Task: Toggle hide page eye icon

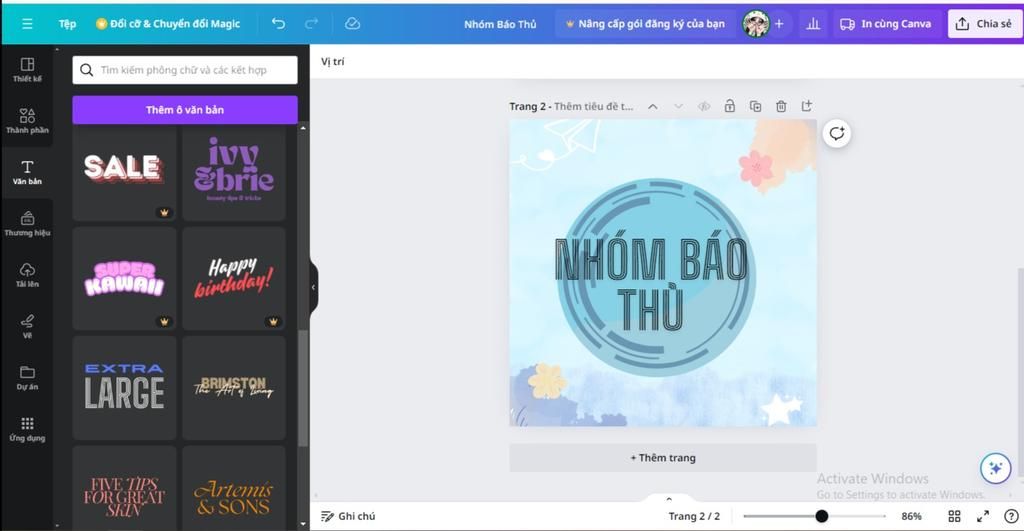Action: tap(704, 106)
